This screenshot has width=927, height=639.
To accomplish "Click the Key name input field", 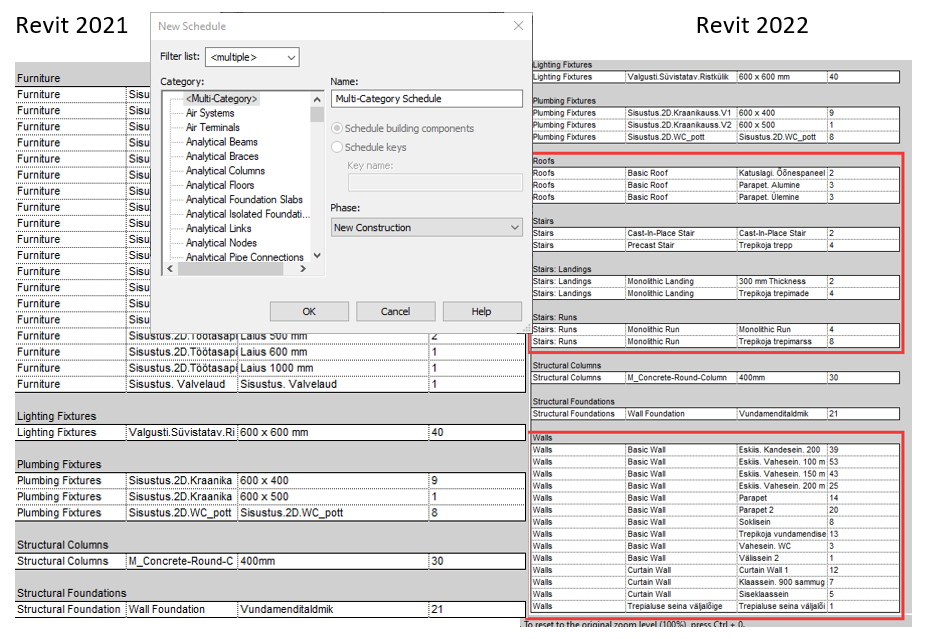I will [434, 182].
